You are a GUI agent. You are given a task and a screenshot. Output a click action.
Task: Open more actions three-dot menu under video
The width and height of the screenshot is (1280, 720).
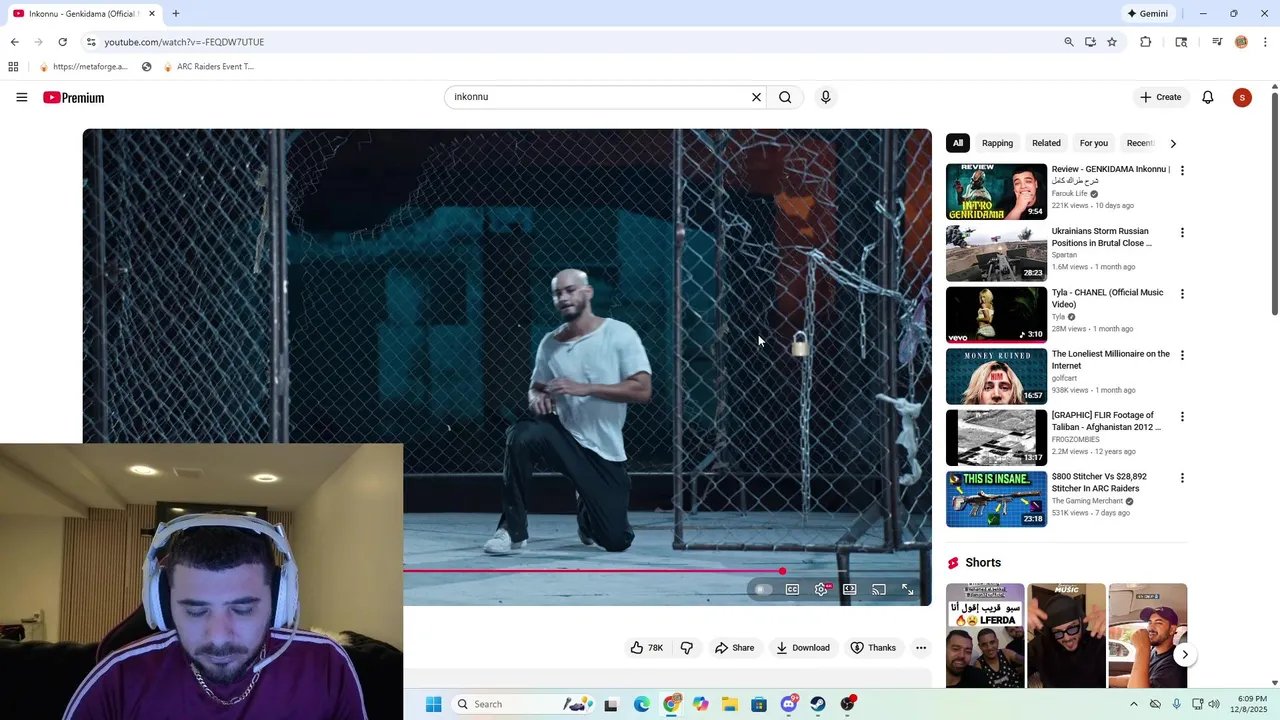click(921, 648)
